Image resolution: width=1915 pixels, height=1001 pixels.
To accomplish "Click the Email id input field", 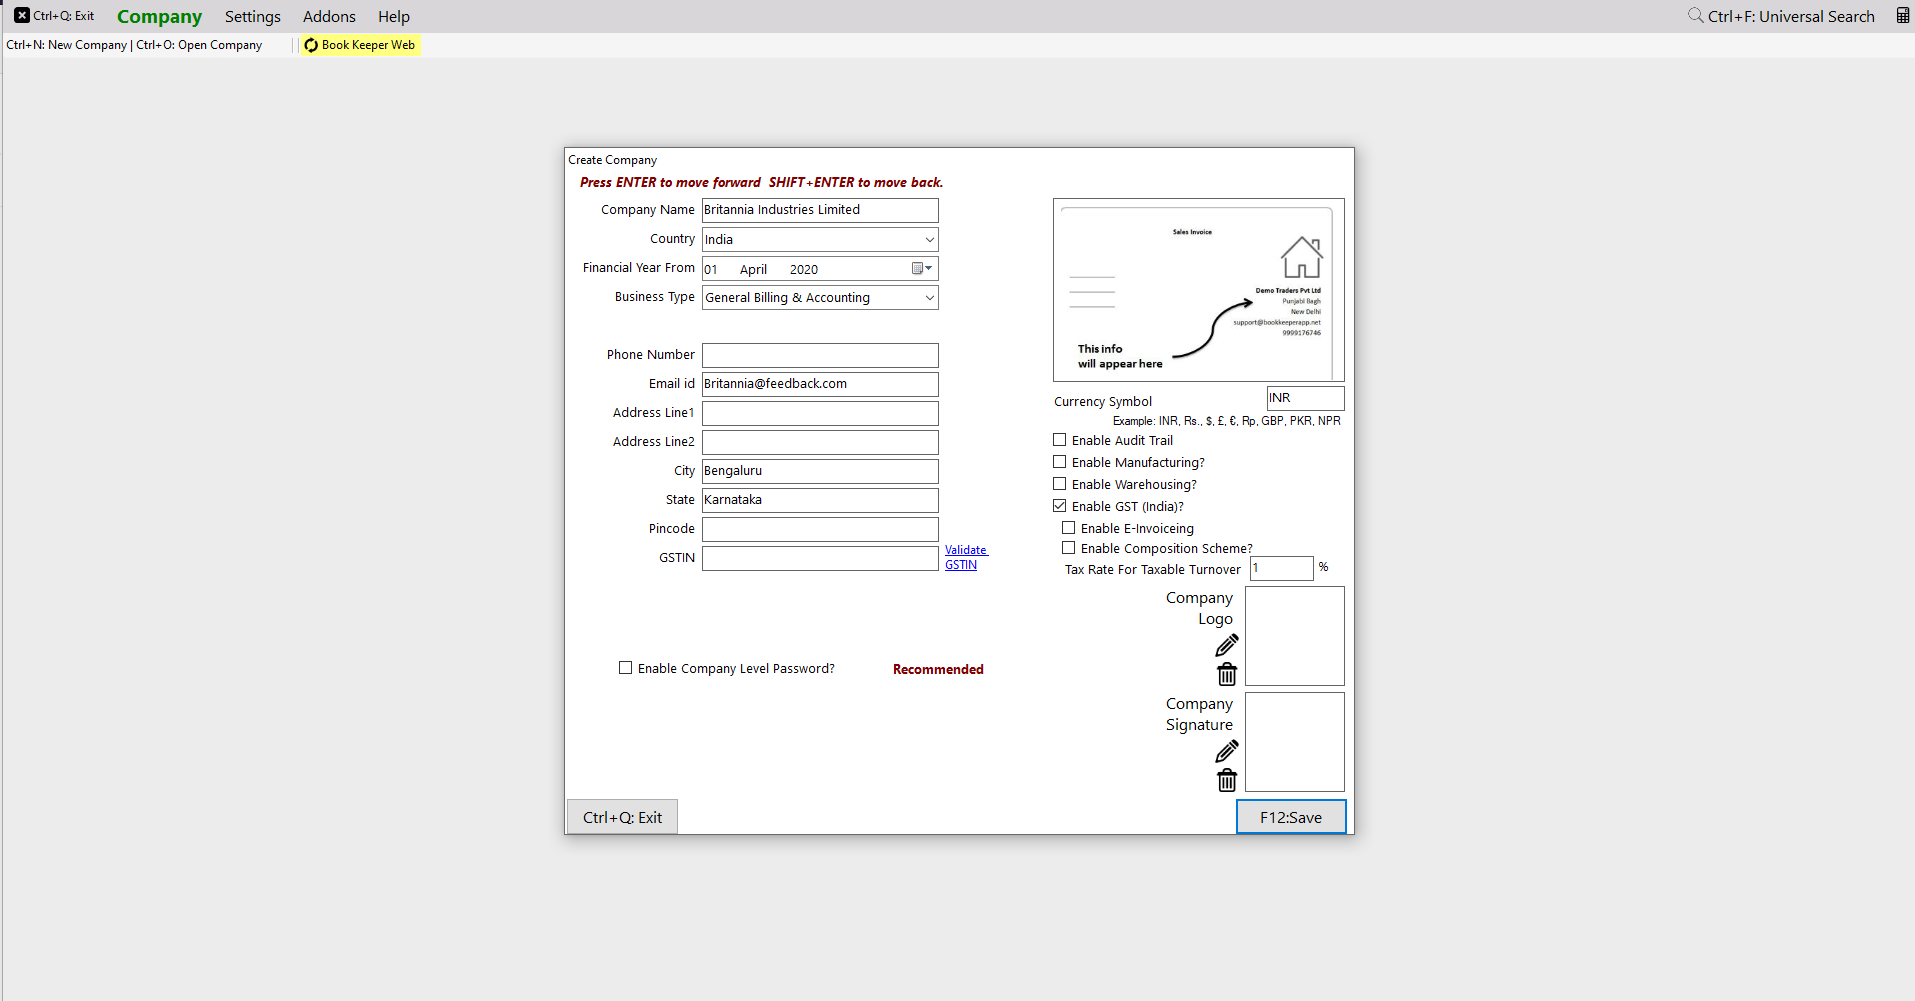I will (x=820, y=384).
